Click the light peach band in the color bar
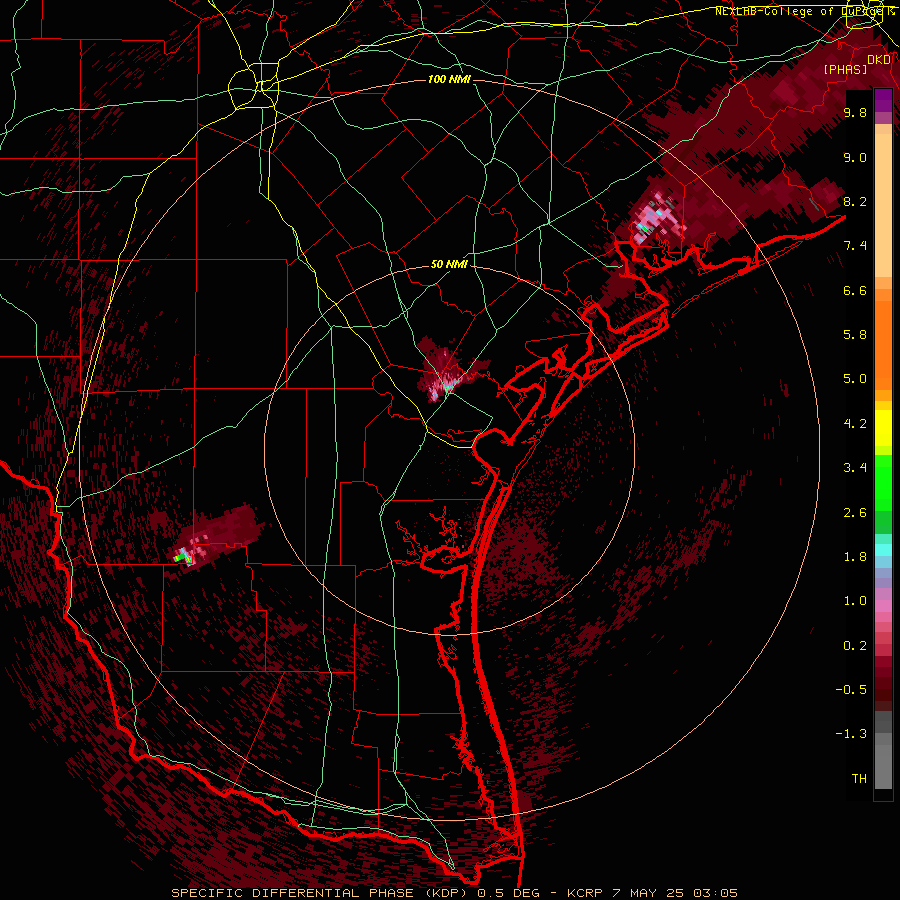This screenshot has height=900, width=900. click(x=883, y=207)
